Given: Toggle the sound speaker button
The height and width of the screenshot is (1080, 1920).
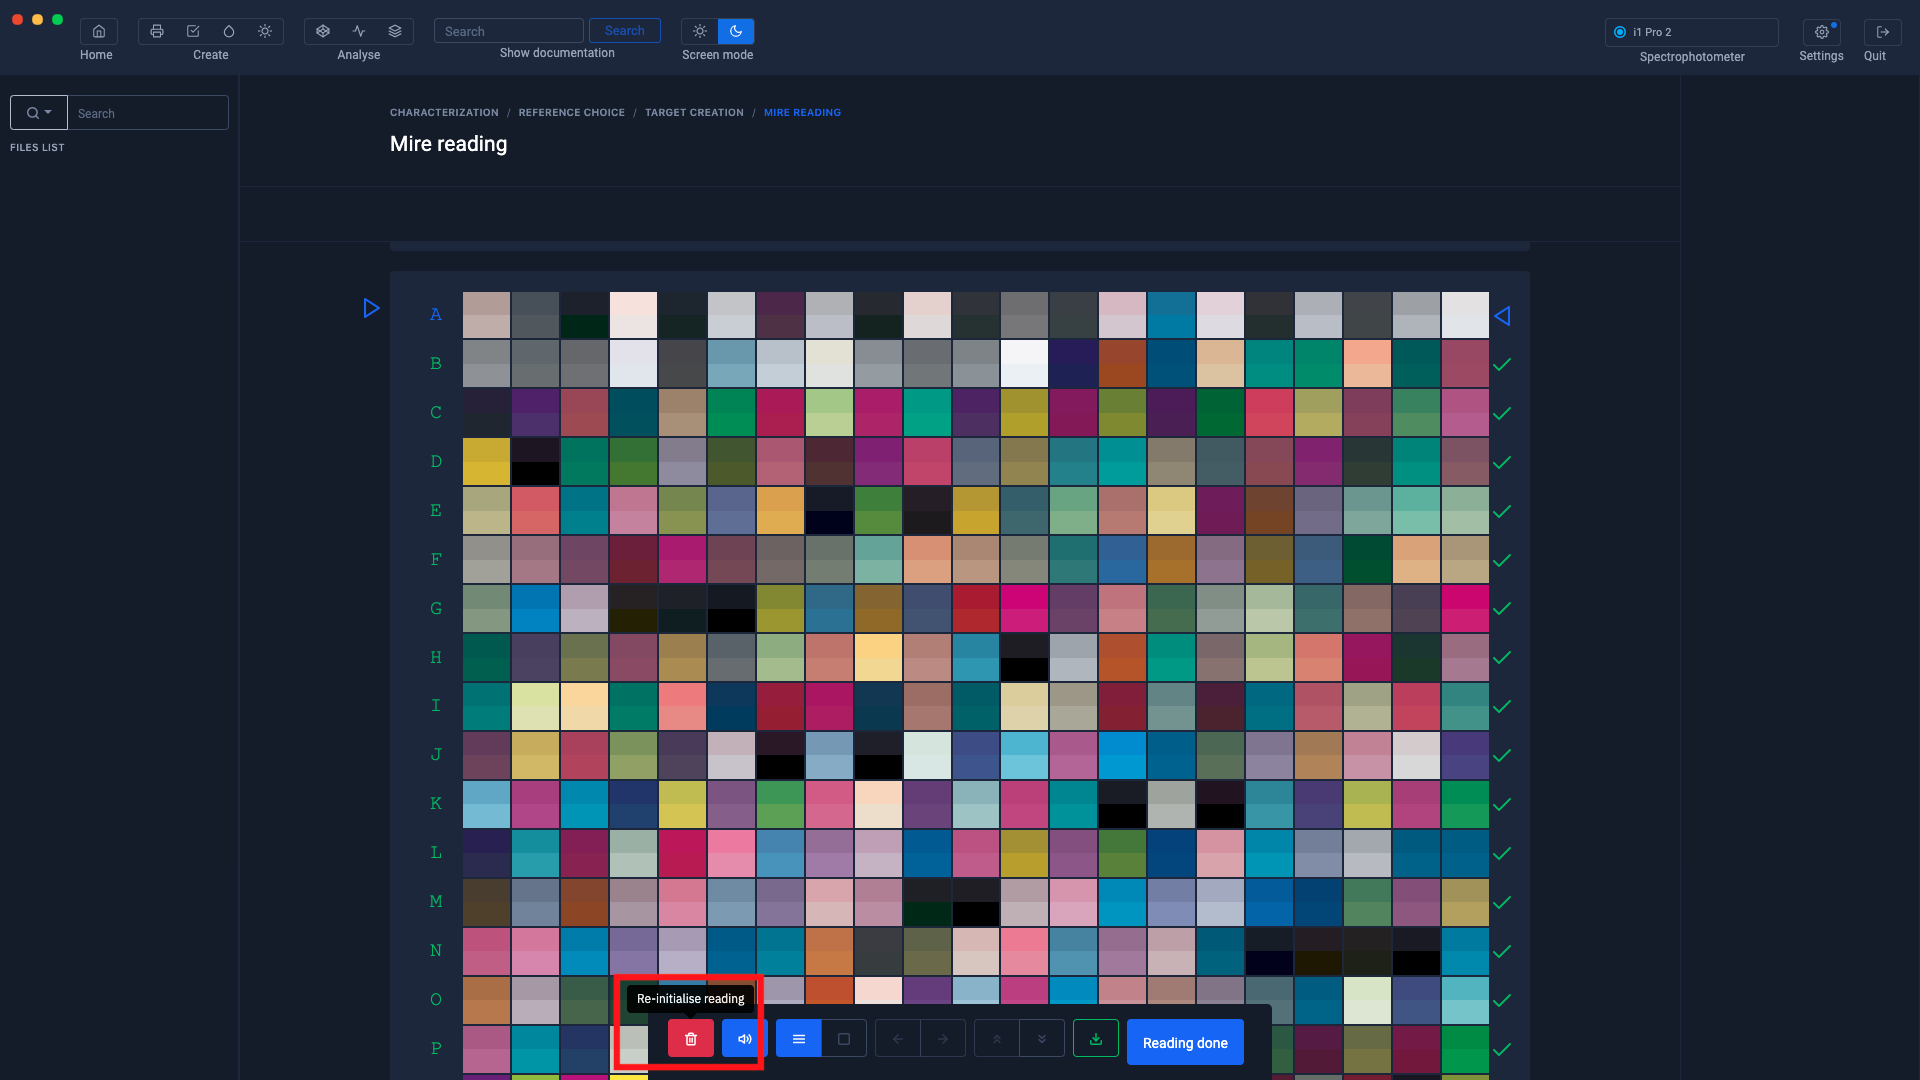Looking at the screenshot, I should click(x=744, y=1039).
